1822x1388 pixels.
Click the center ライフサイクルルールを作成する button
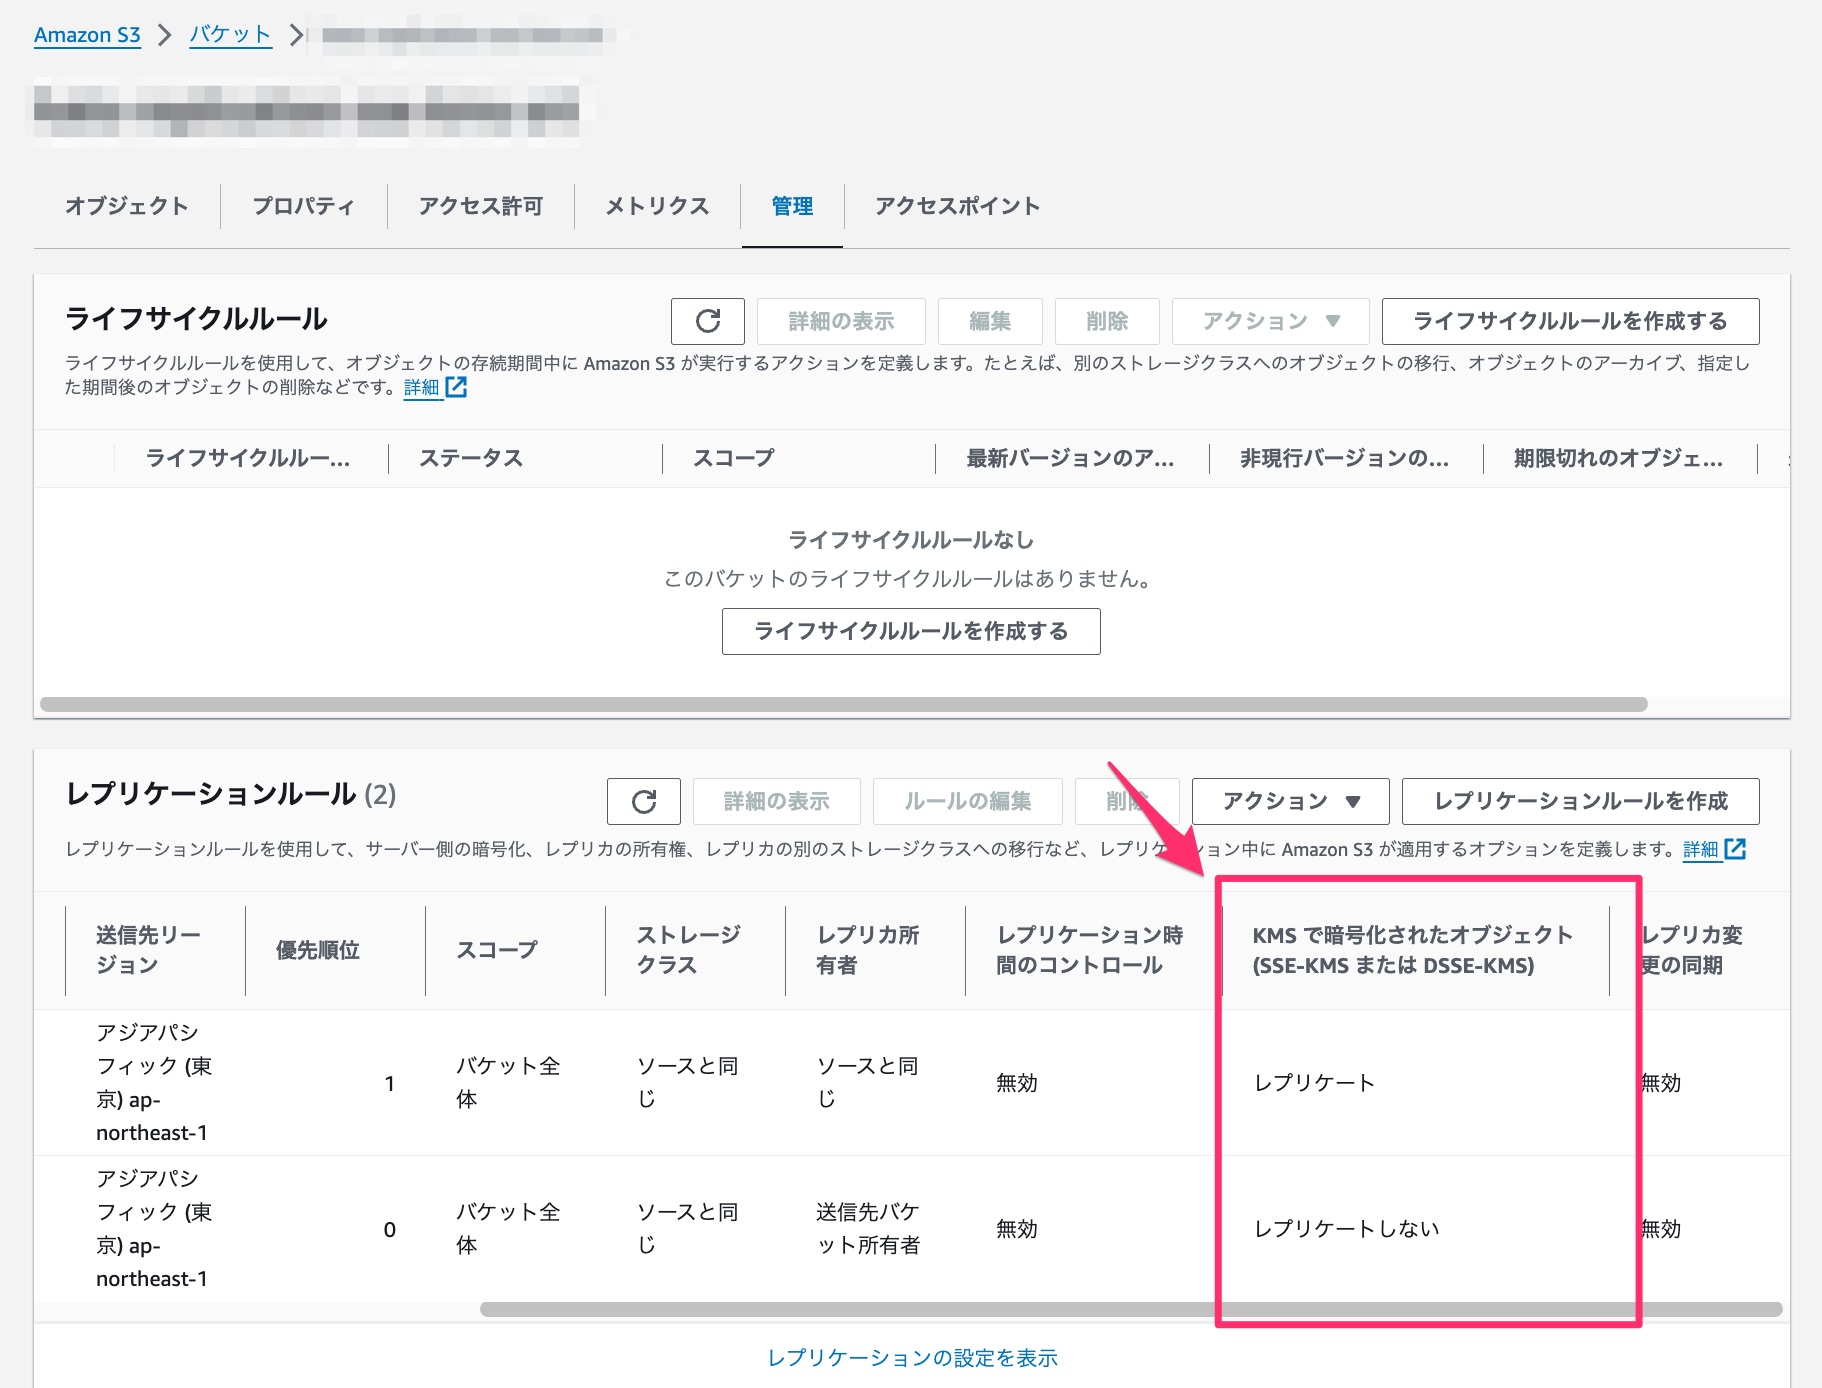[911, 631]
